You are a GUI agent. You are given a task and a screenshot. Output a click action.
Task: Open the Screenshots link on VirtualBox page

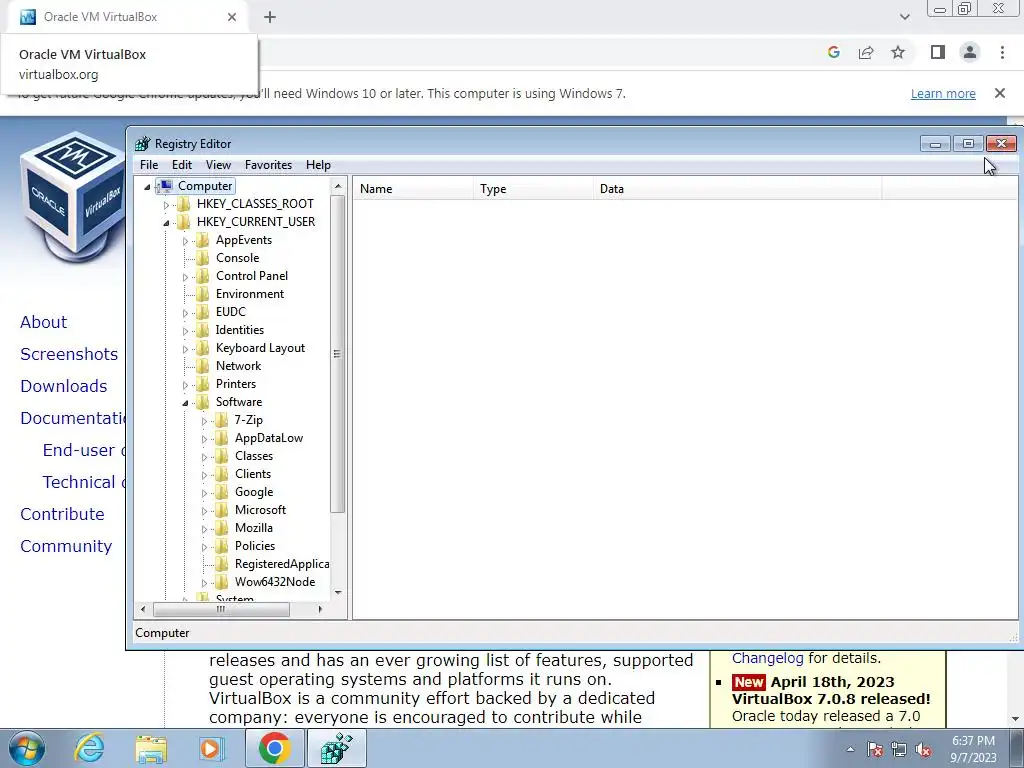69,354
